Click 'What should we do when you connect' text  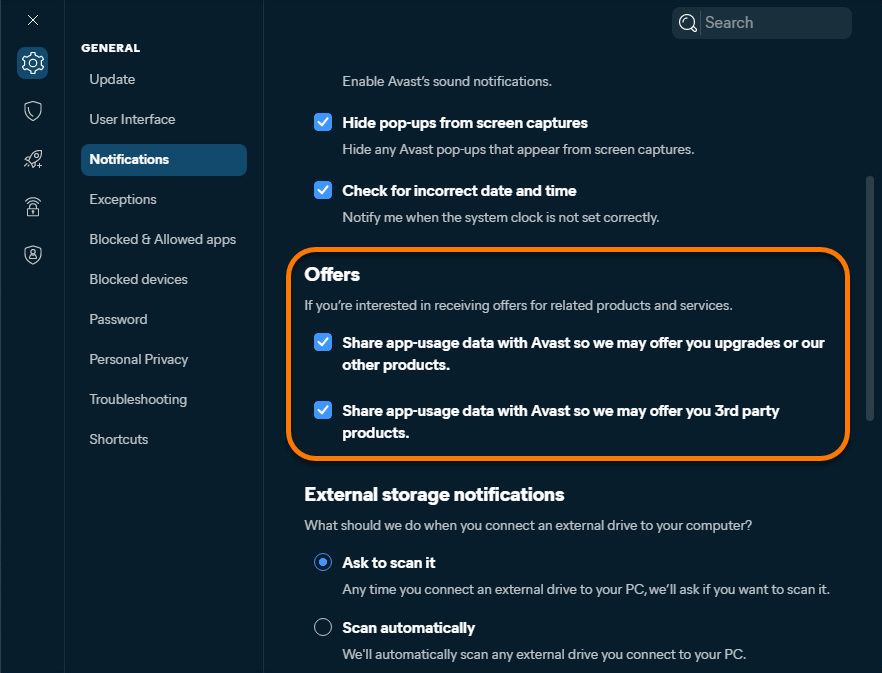(528, 526)
